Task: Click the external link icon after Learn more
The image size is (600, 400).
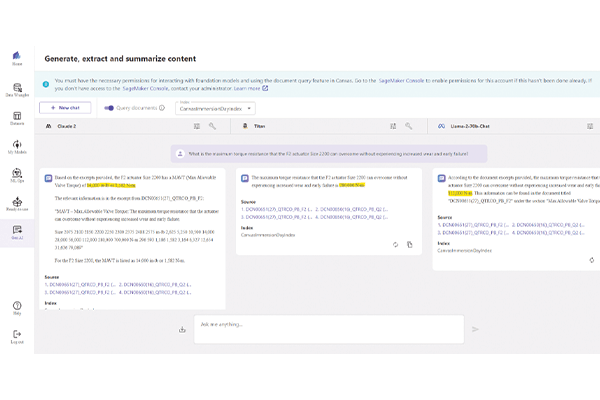Action: point(265,88)
